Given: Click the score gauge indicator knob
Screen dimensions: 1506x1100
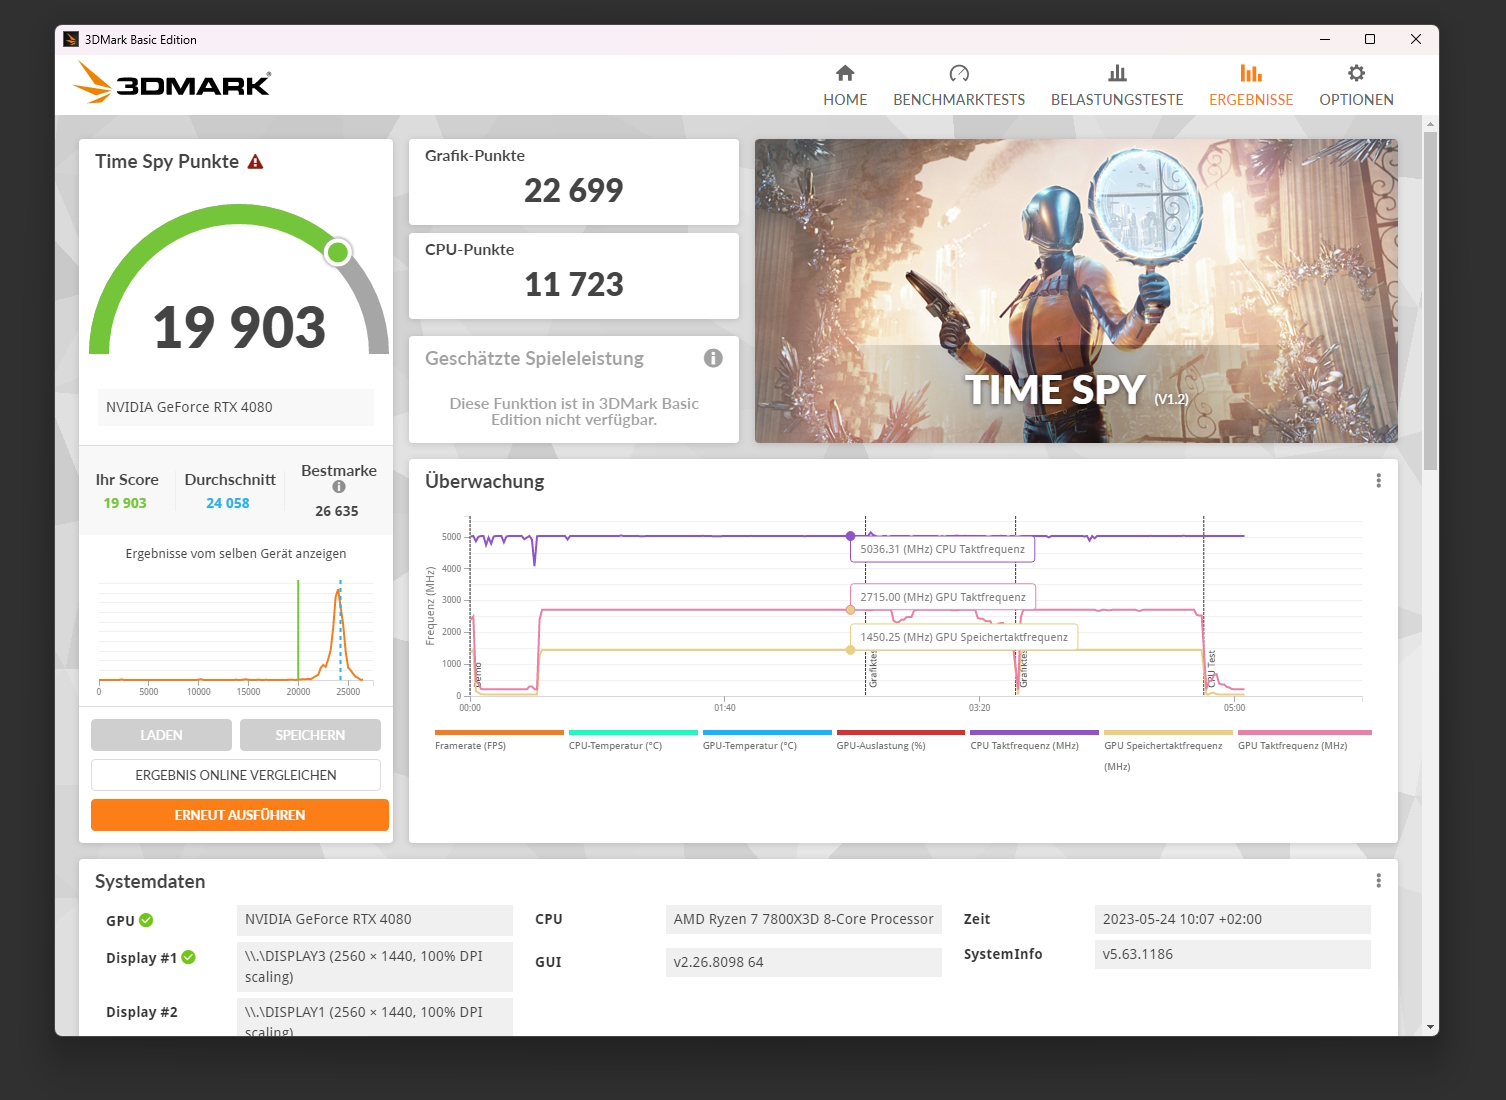Looking at the screenshot, I should (x=338, y=252).
